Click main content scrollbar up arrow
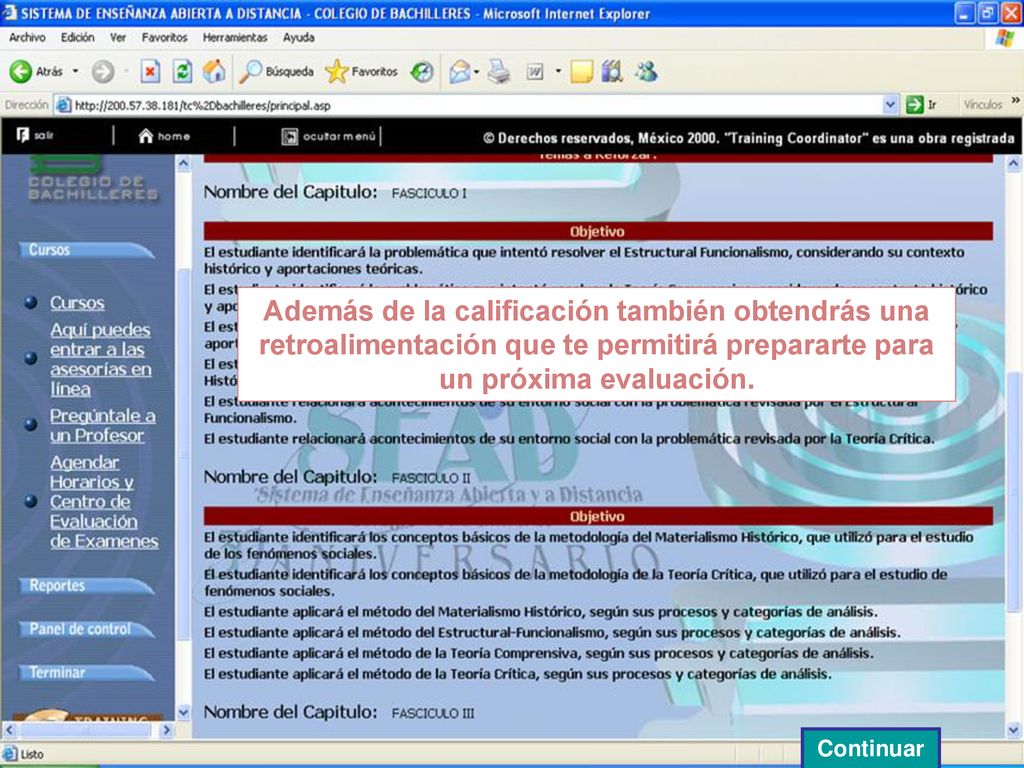Viewport: 1024px width, 768px height. click(x=1014, y=163)
